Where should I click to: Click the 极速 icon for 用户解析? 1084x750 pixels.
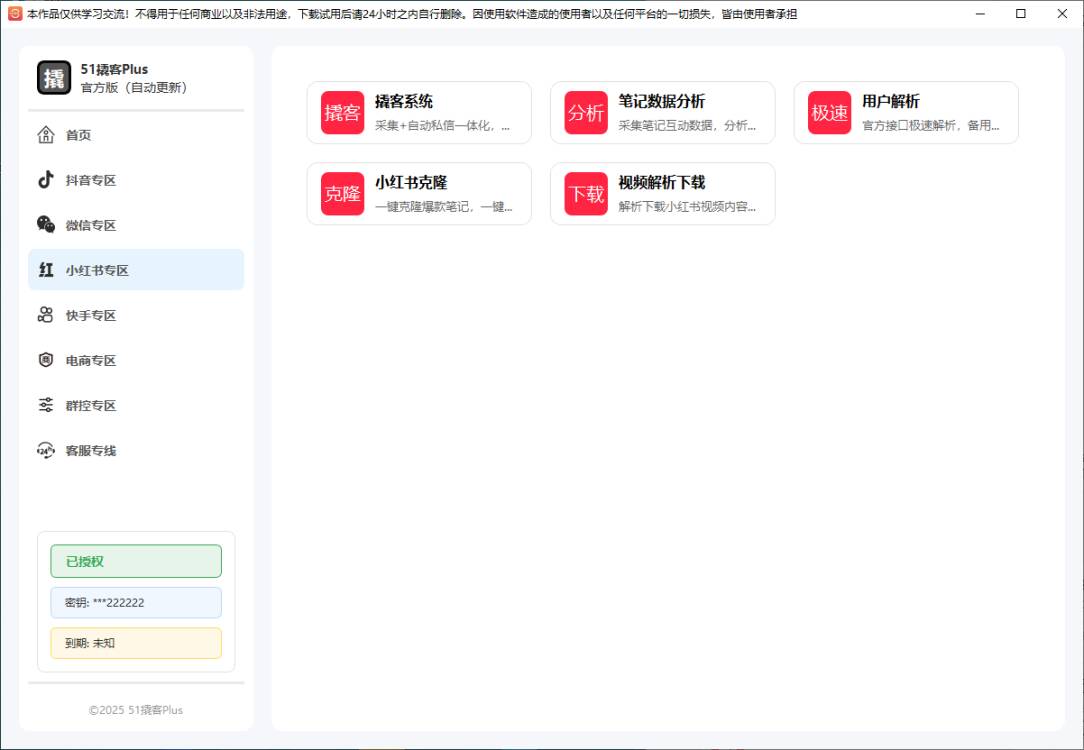point(829,112)
